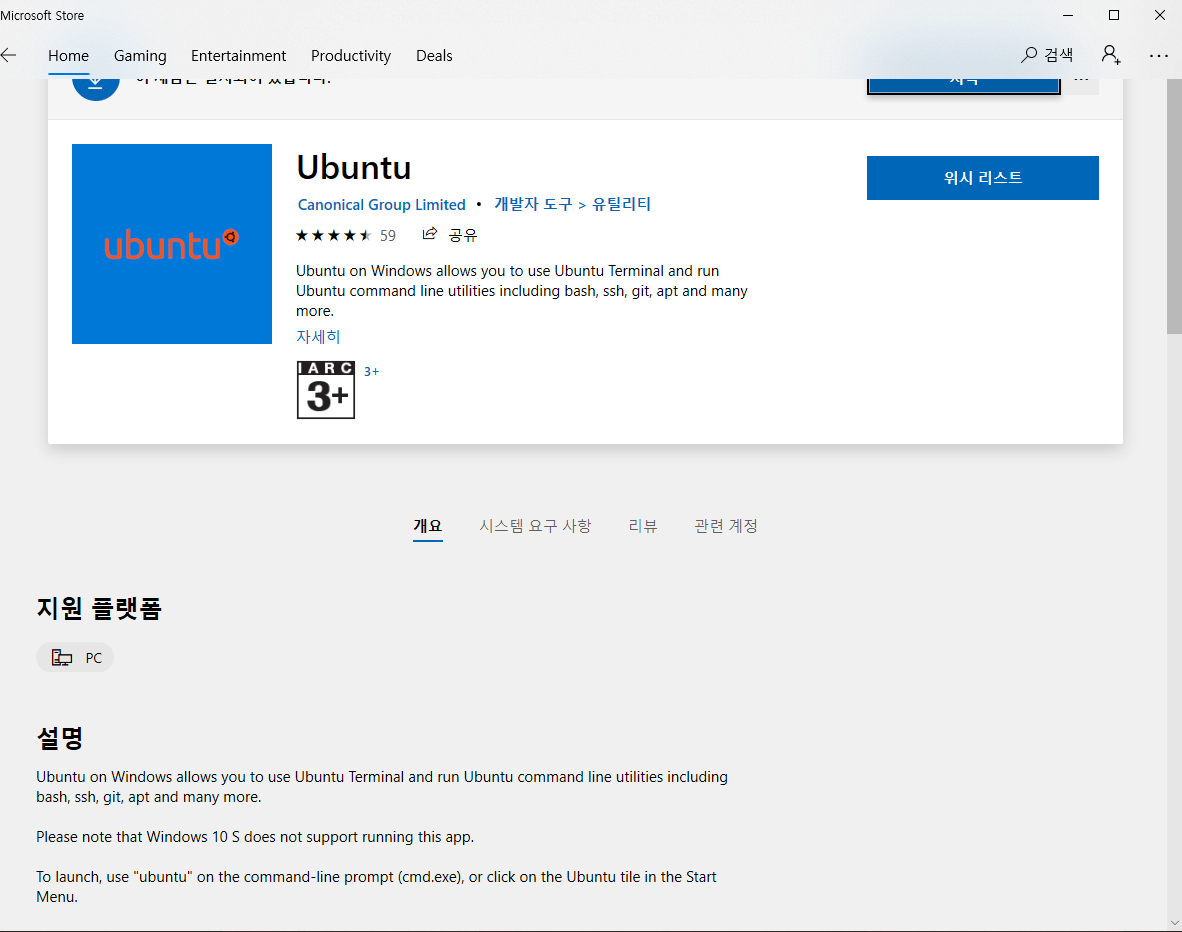Minimize the Microsoft Store window
This screenshot has height=932, width=1182.
pos(1068,15)
